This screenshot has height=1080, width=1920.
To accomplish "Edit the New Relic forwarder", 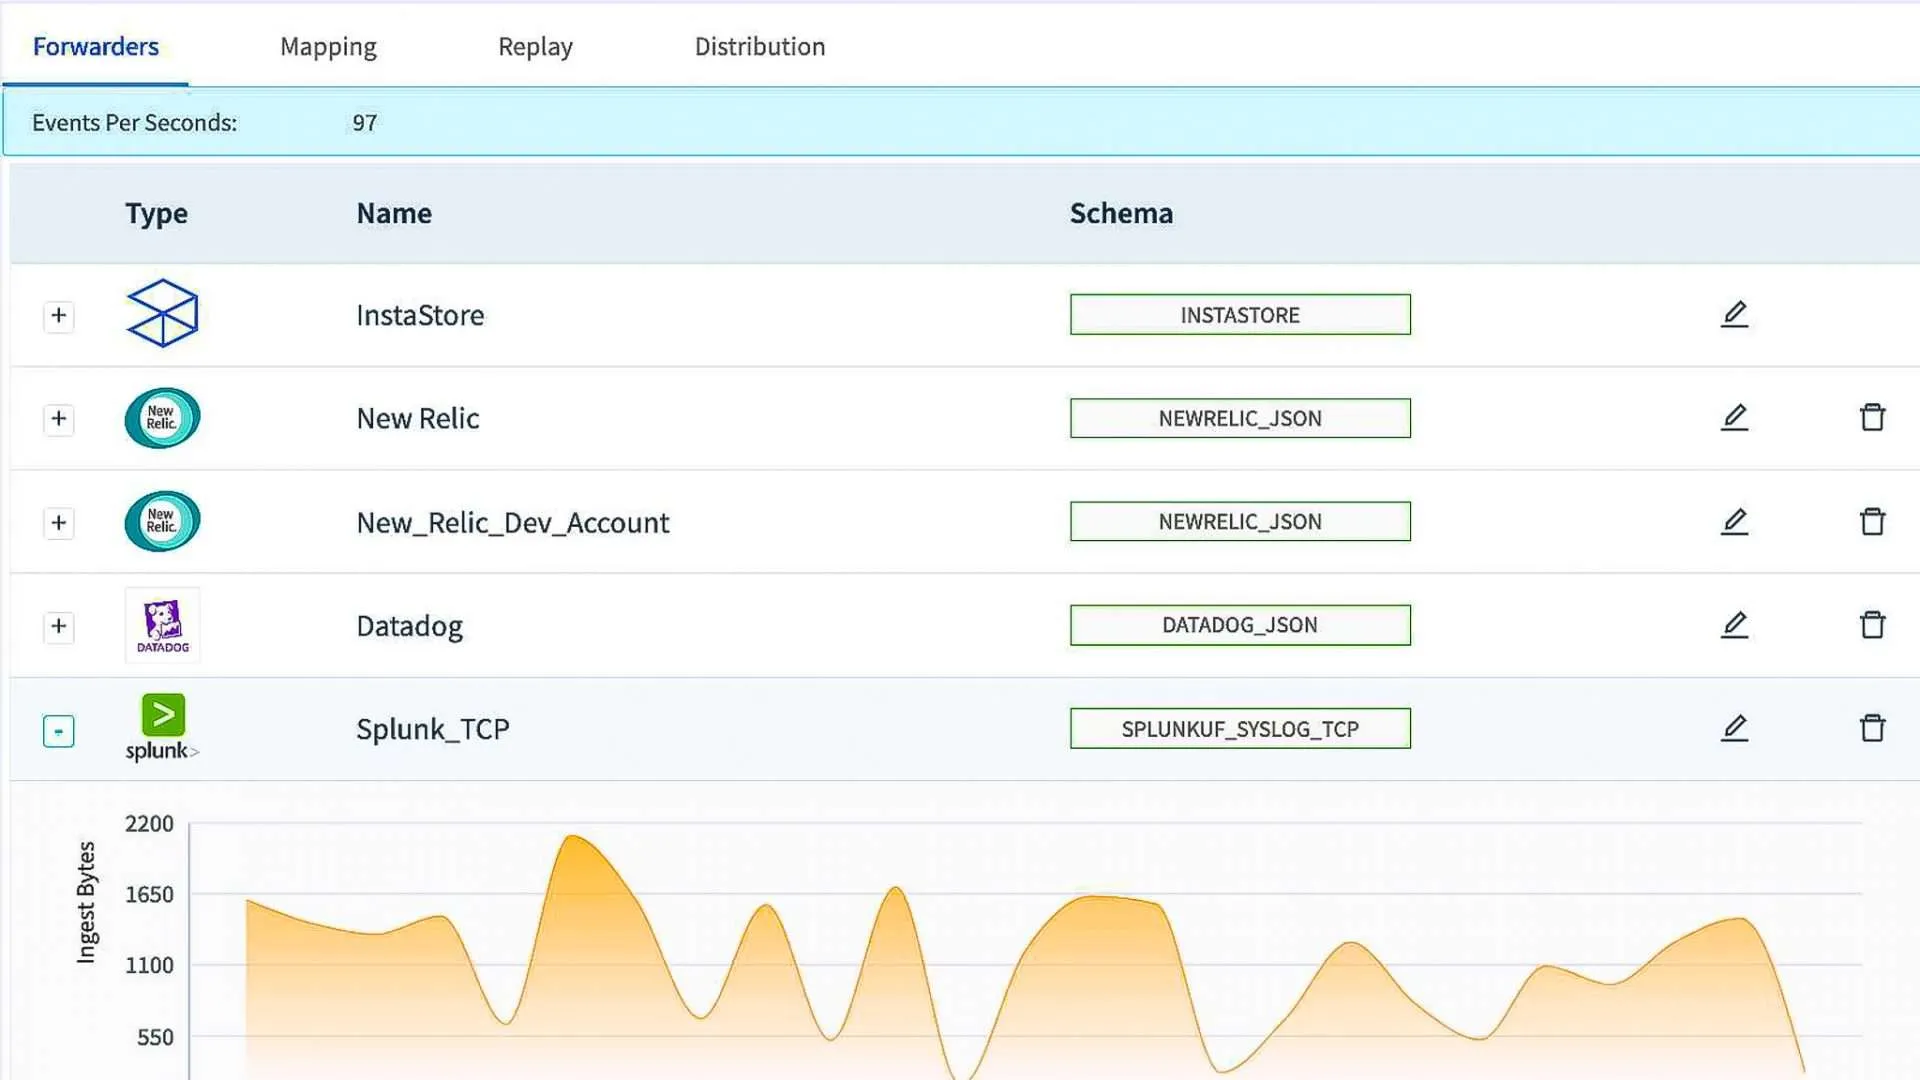I will tap(1734, 417).
